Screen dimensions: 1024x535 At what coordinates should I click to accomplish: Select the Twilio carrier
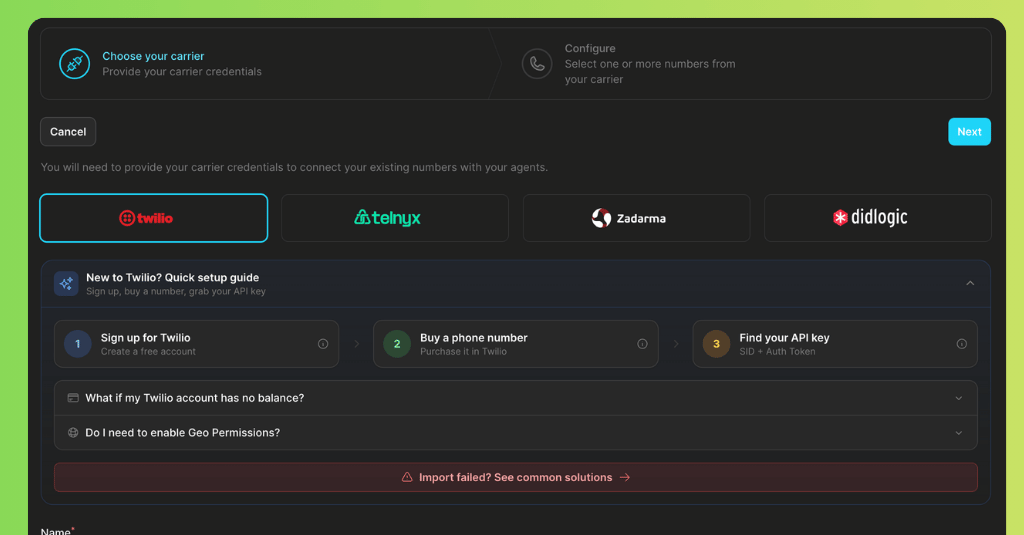click(153, 218)
